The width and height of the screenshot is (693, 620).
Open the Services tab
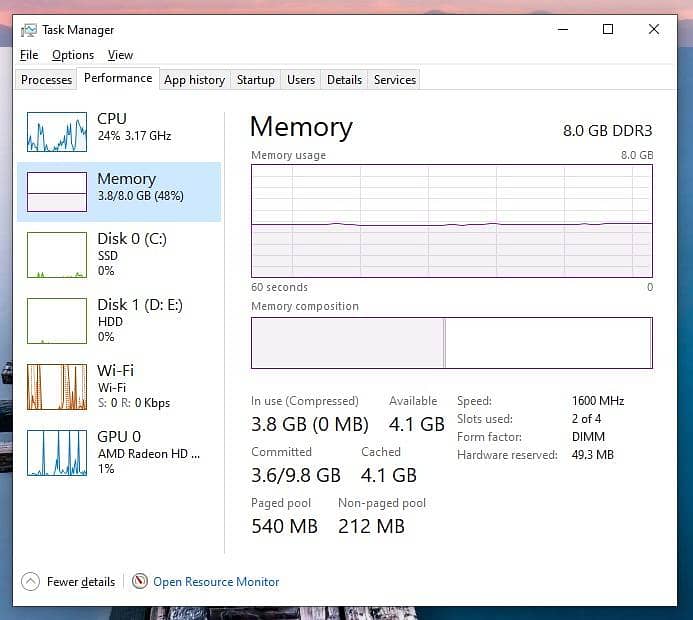[x=395, y=80]
